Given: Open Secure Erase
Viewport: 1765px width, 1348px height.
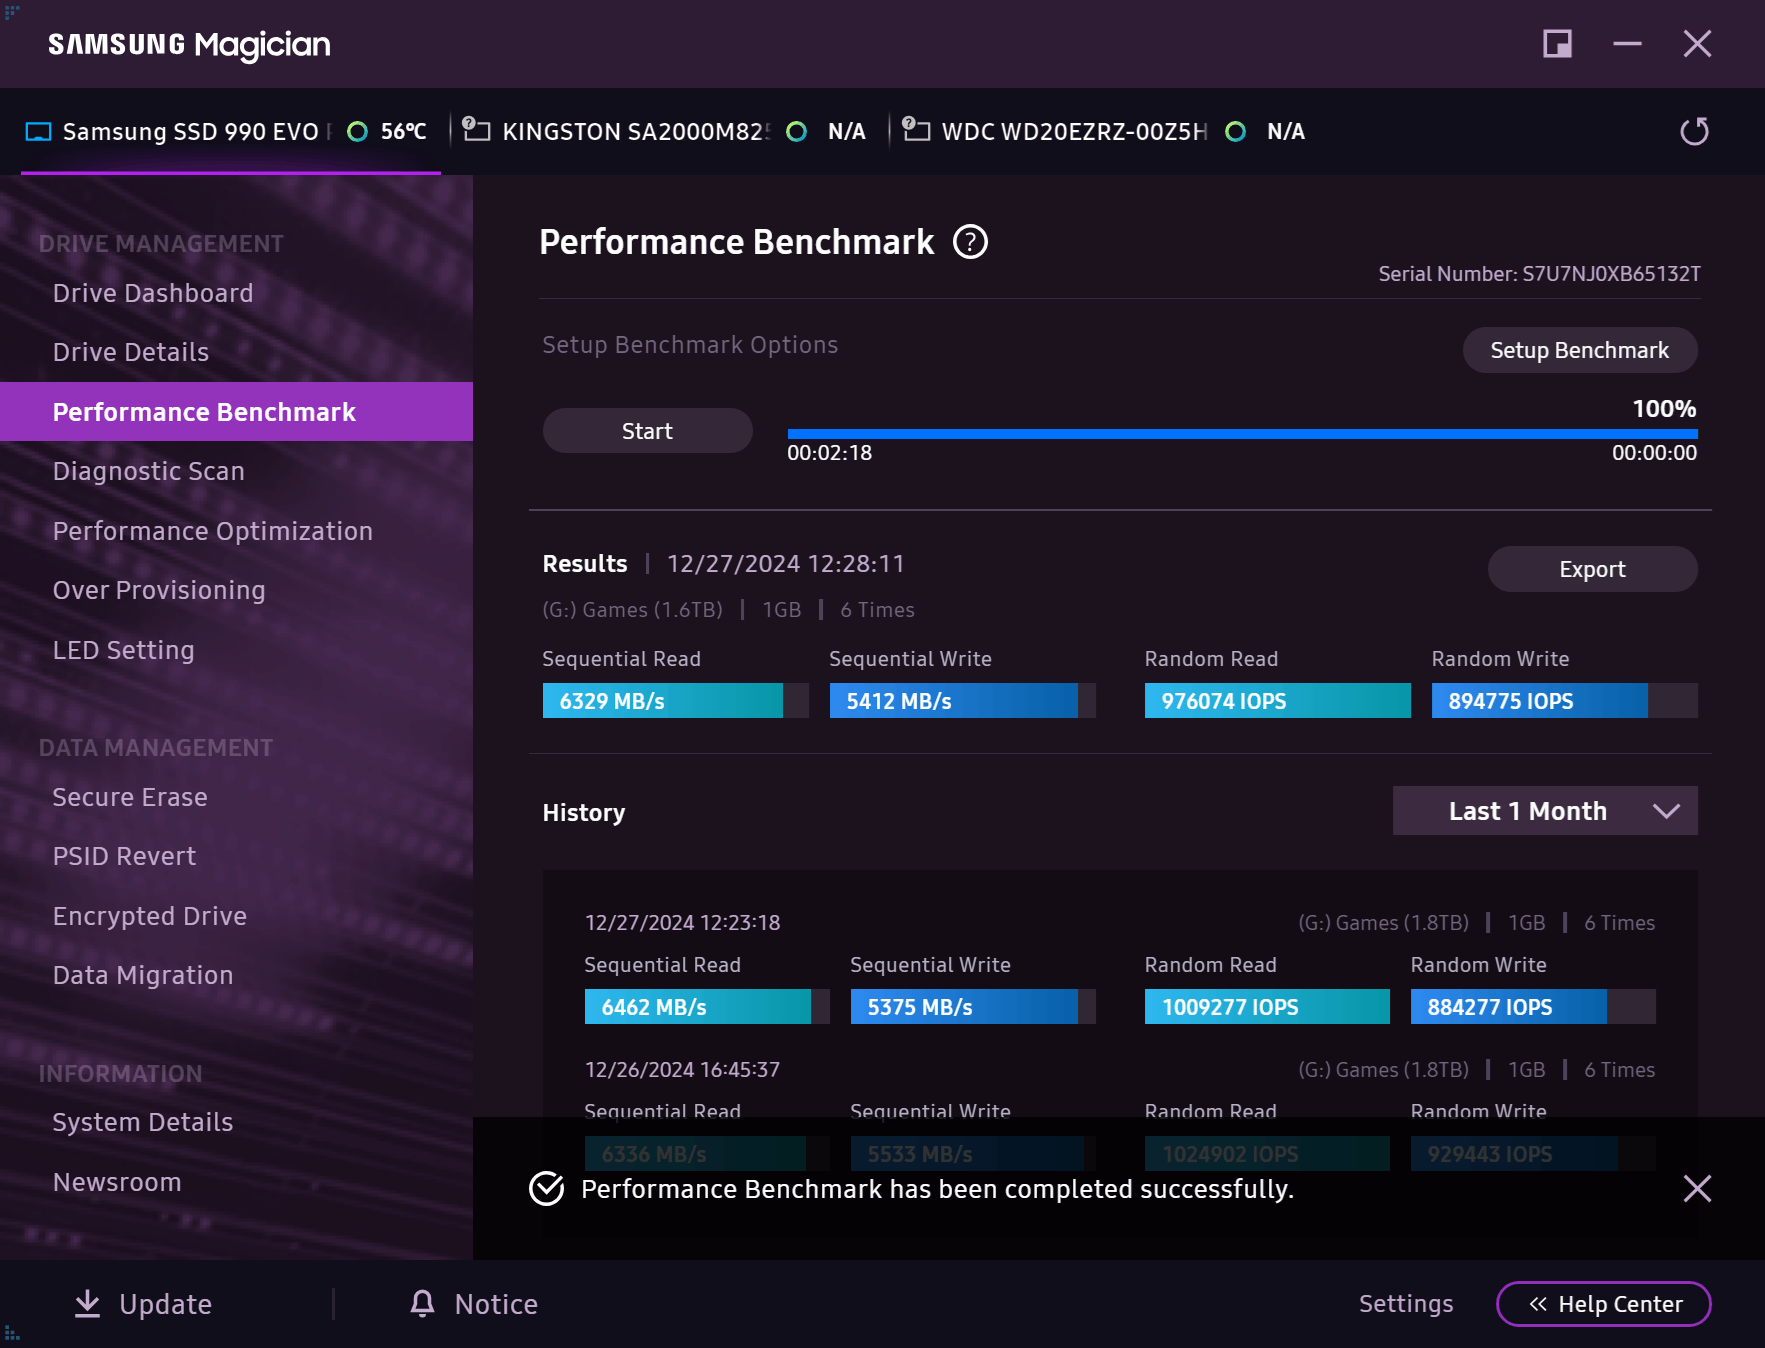Looking at the screenshot, I should tap(130, 797).
